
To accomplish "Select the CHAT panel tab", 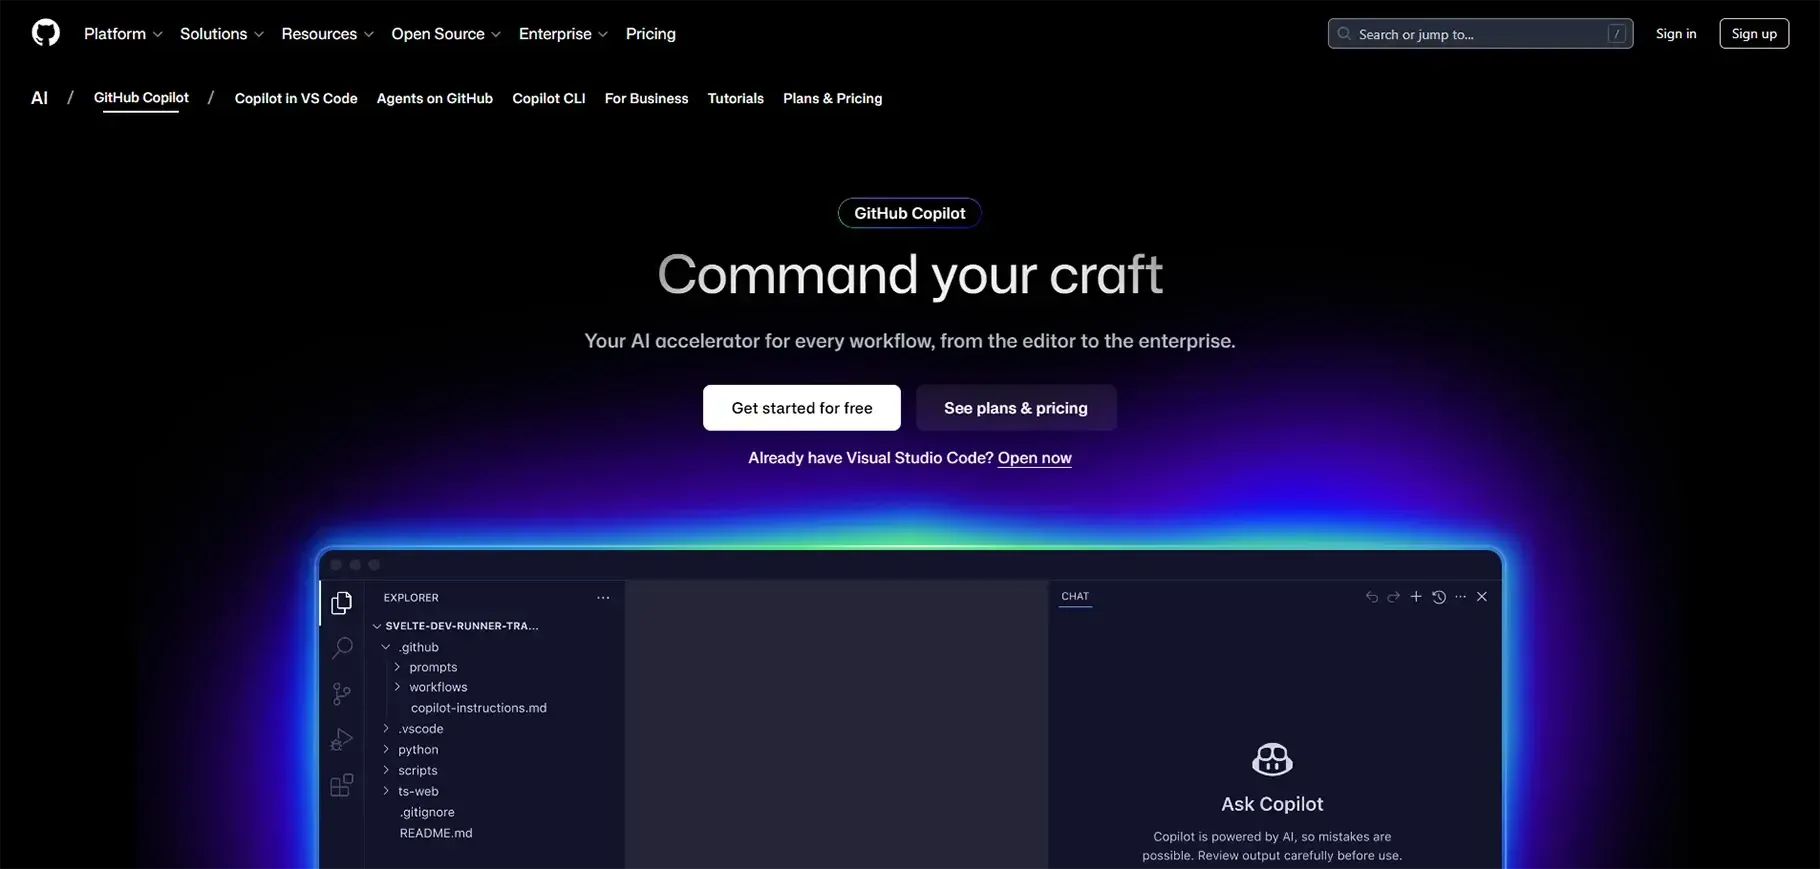I will 1075,596.
